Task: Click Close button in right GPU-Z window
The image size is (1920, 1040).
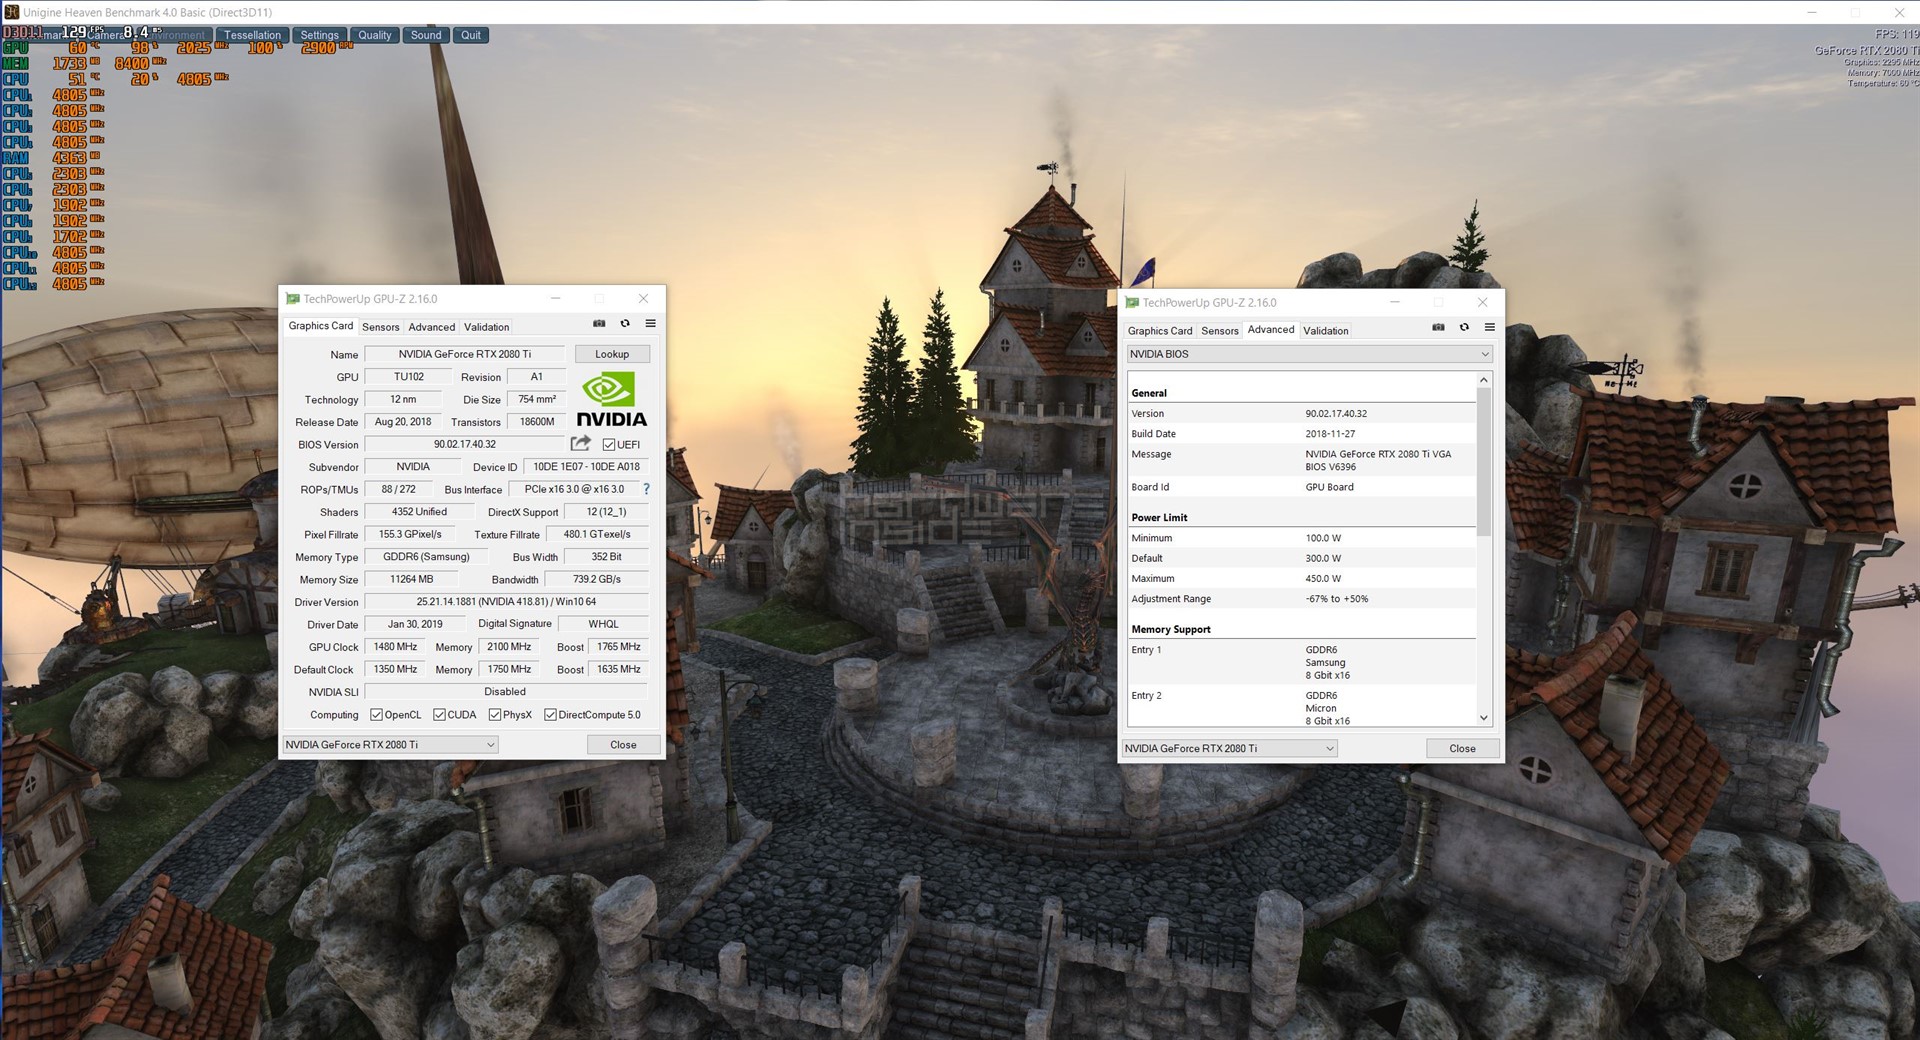Action: tap(1462, 749)
